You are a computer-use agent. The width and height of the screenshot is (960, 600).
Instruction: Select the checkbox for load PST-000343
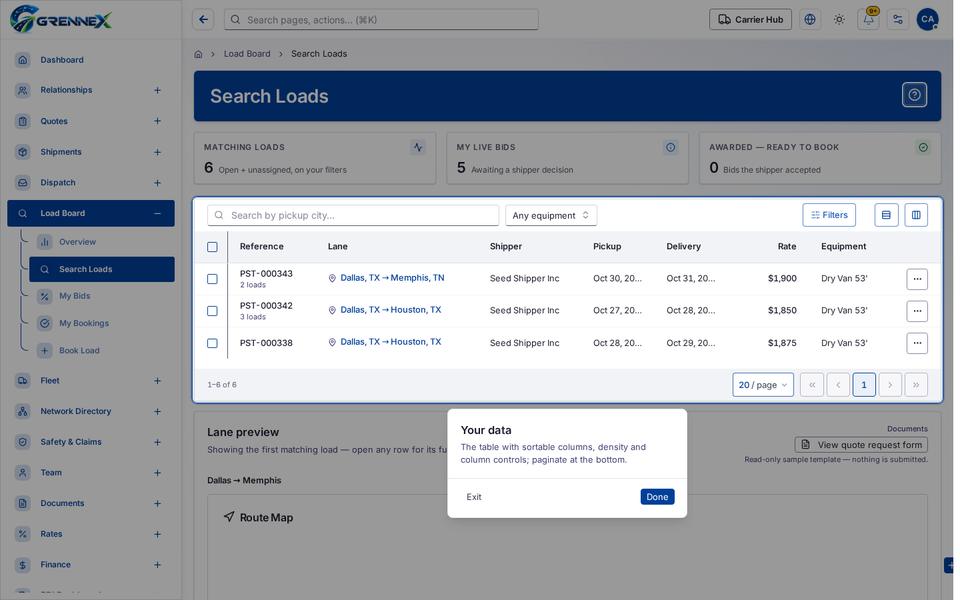click(212, 279)
